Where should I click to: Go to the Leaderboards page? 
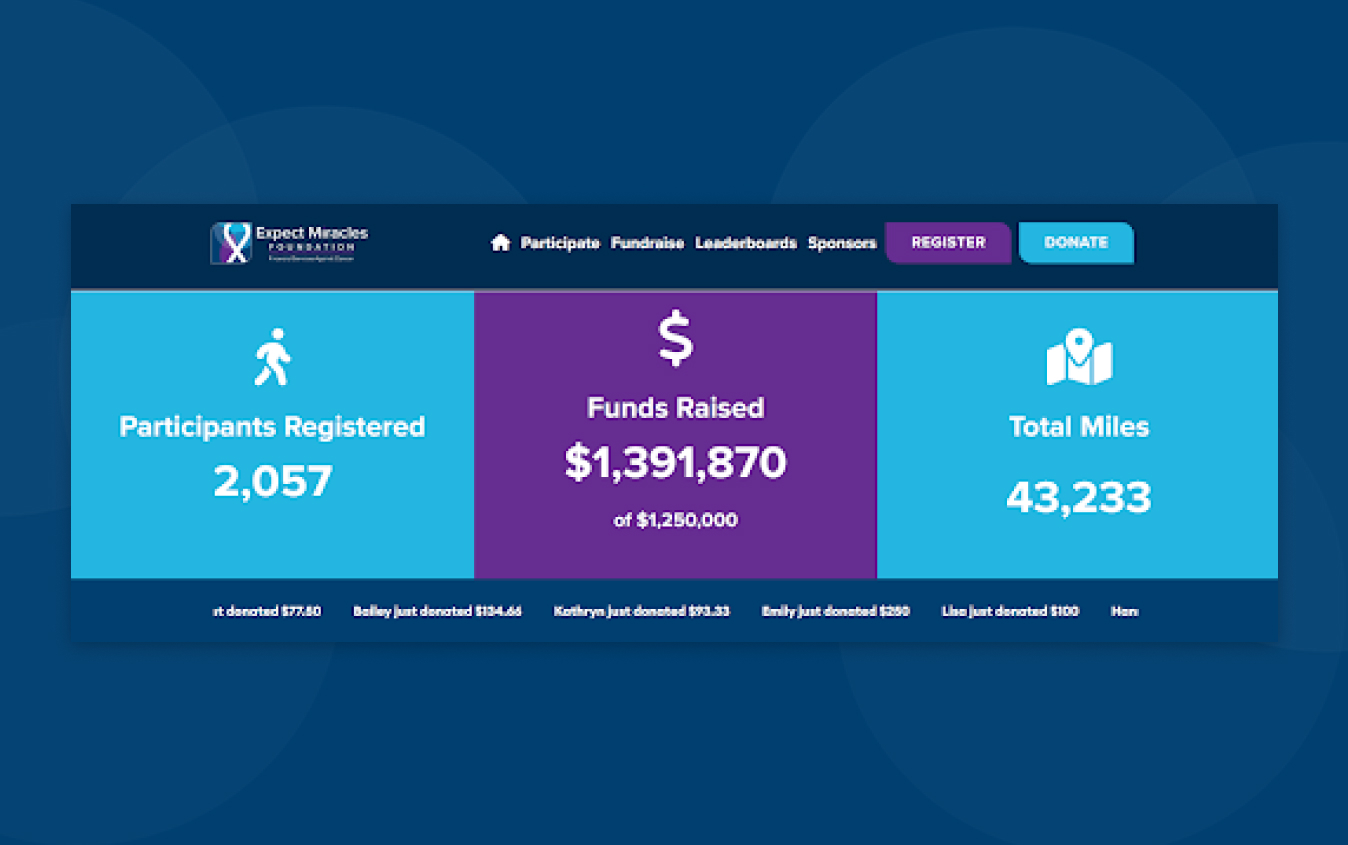tap(746, 243)
